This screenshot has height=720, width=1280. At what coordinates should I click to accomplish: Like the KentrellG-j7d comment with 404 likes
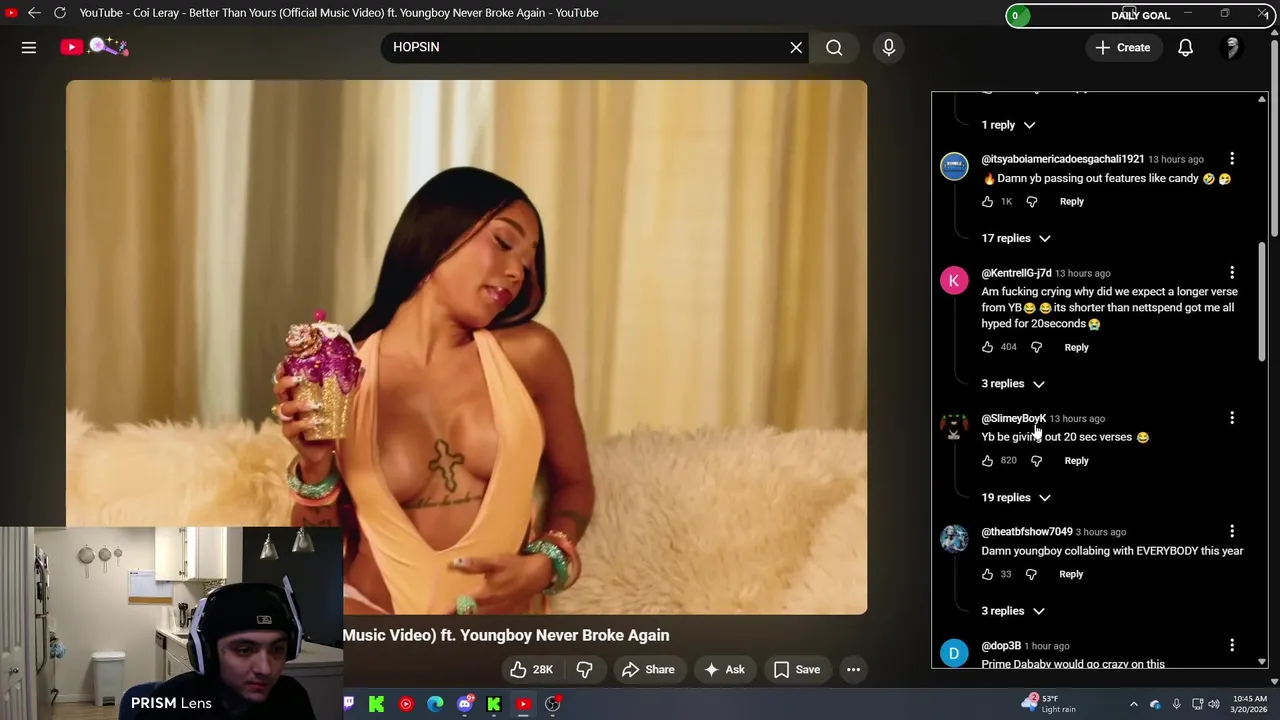[987, 347]
